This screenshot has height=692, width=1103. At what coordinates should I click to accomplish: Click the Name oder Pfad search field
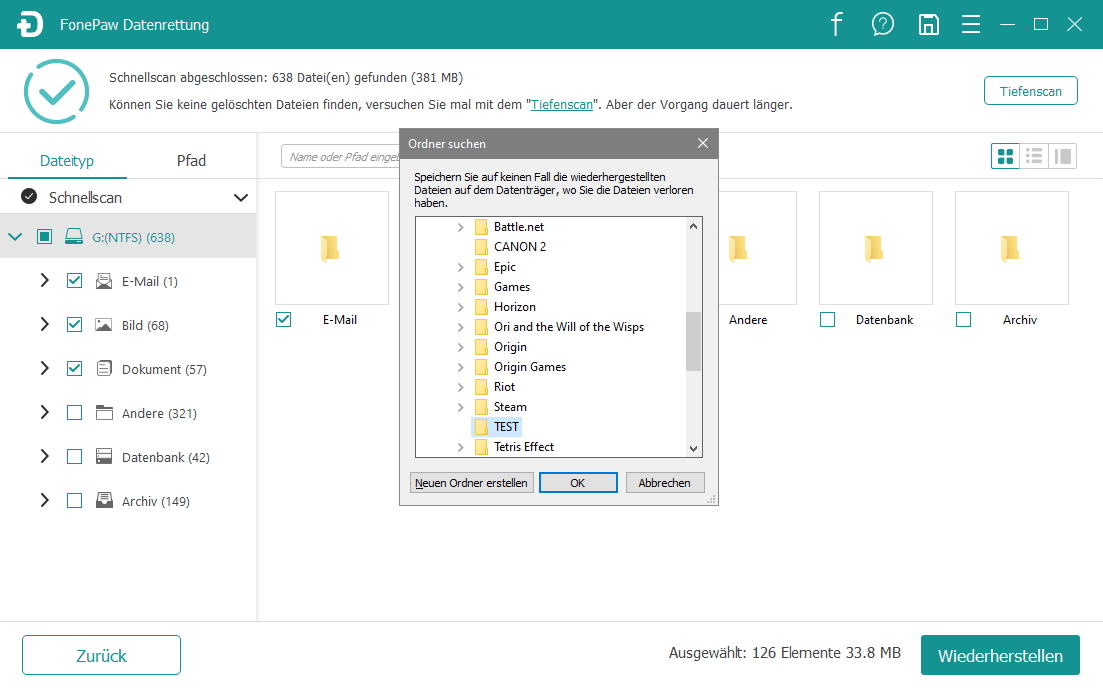(340, 156)
